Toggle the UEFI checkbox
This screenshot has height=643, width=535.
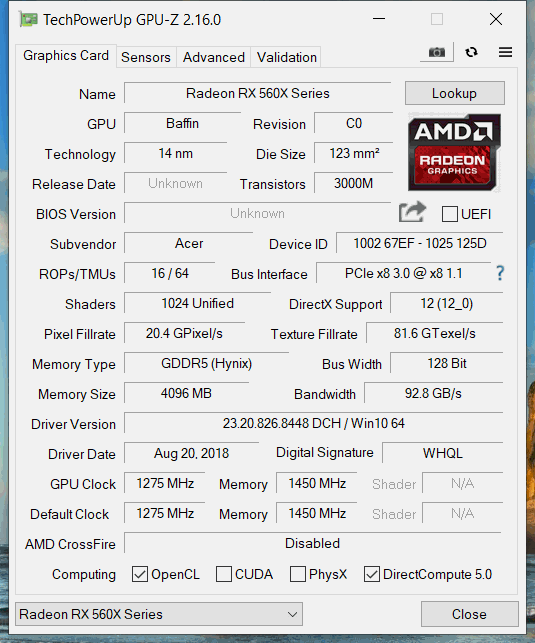click(450, 214)
